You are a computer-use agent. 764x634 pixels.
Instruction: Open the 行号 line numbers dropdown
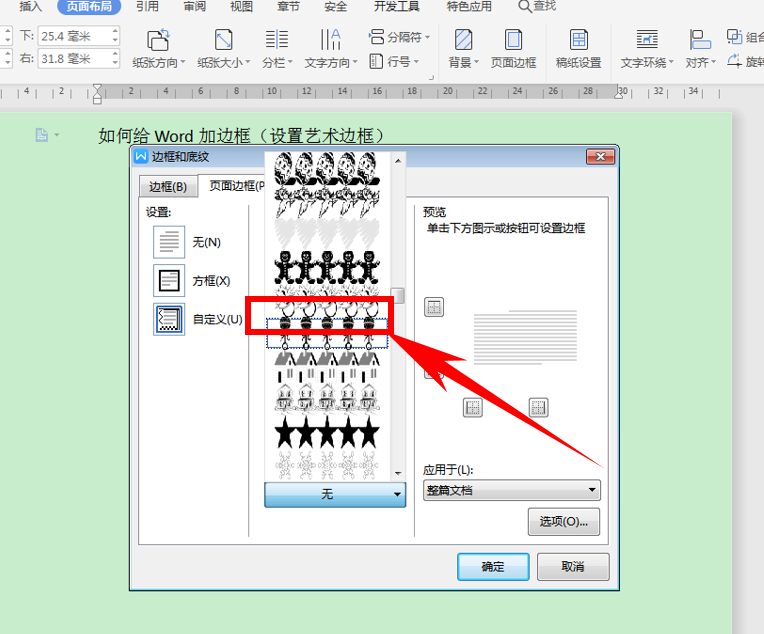click(394, 62)
